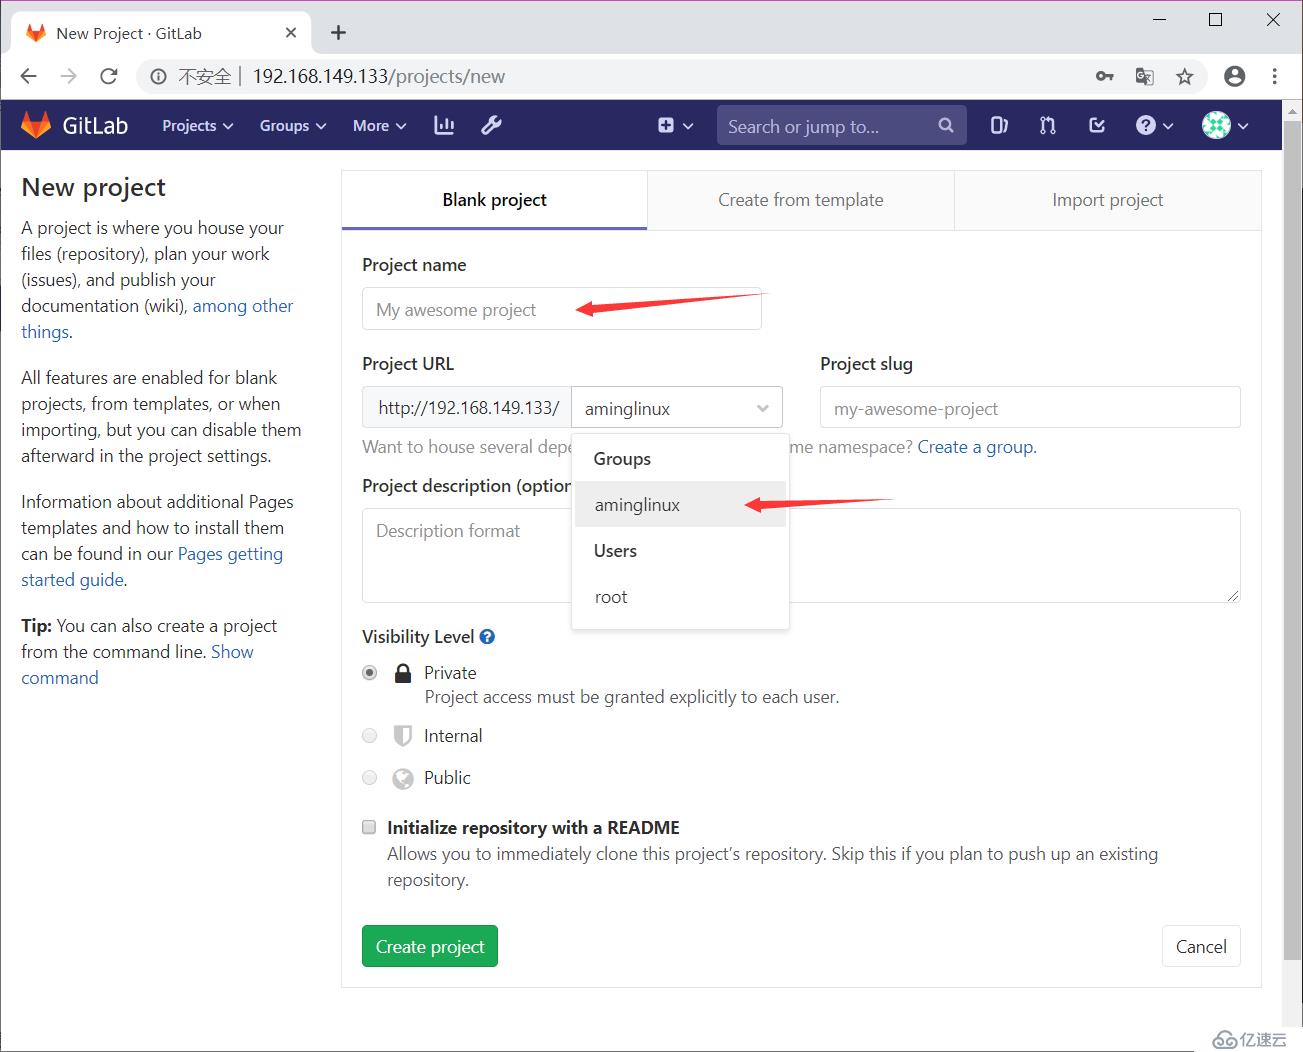Switch to Create from template tab
Image resolution: width=1303 pixels, height=1052 pixels.
pyautogui.click(x=801, y=200)
